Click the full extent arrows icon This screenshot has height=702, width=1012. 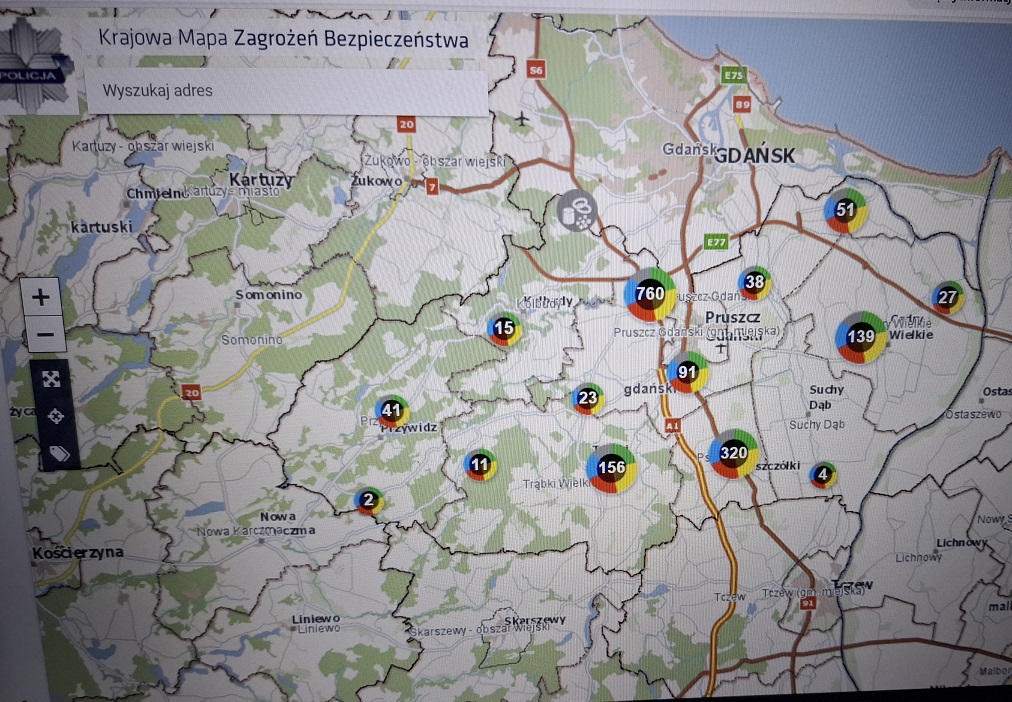point(52,378)
